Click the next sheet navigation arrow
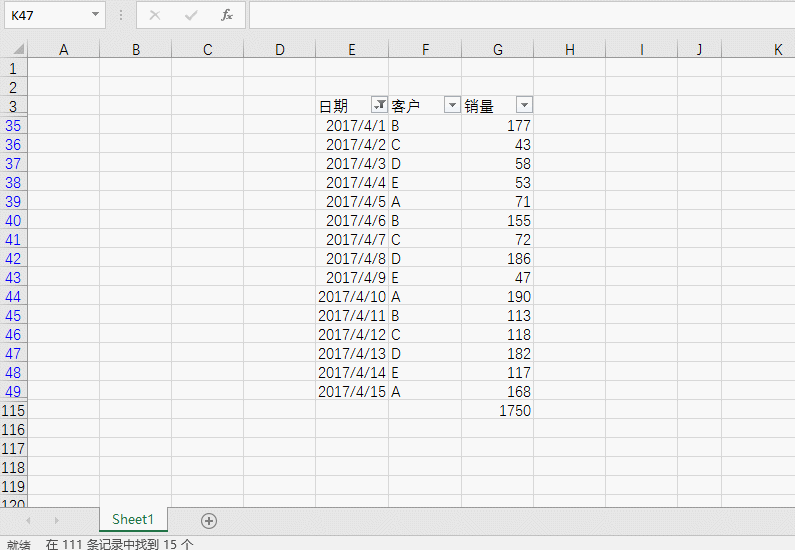Screen dimensions: 795x550 coord(56,521)
